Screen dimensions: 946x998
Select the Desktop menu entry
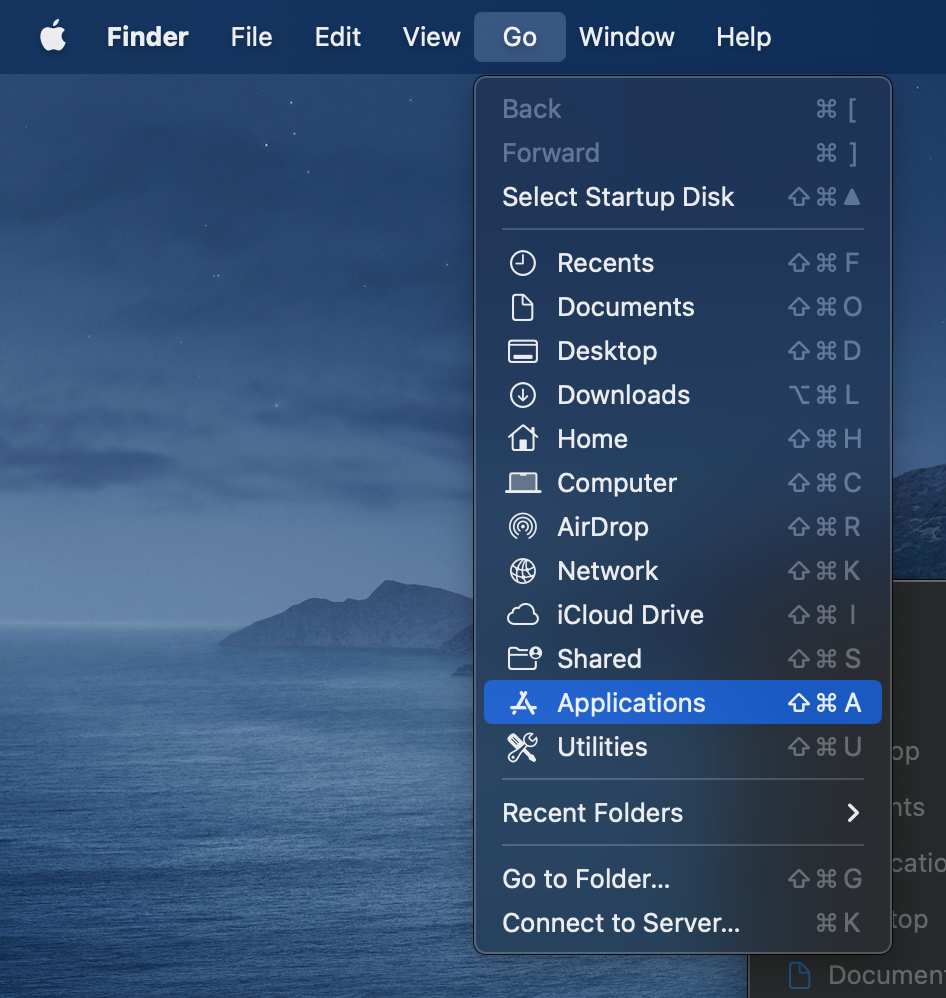point(607,351)
